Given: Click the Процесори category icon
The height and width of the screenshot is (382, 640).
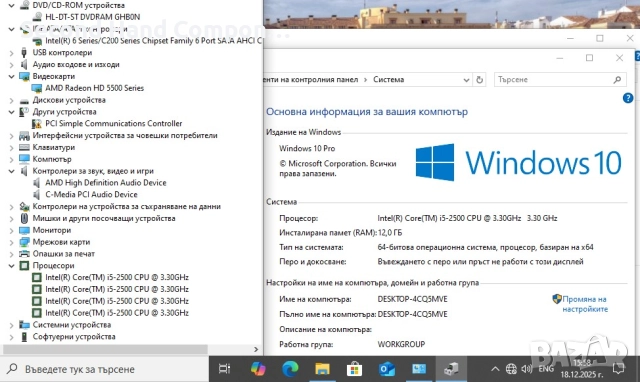Looking at the screenshot, I should (x=24, y=266).
